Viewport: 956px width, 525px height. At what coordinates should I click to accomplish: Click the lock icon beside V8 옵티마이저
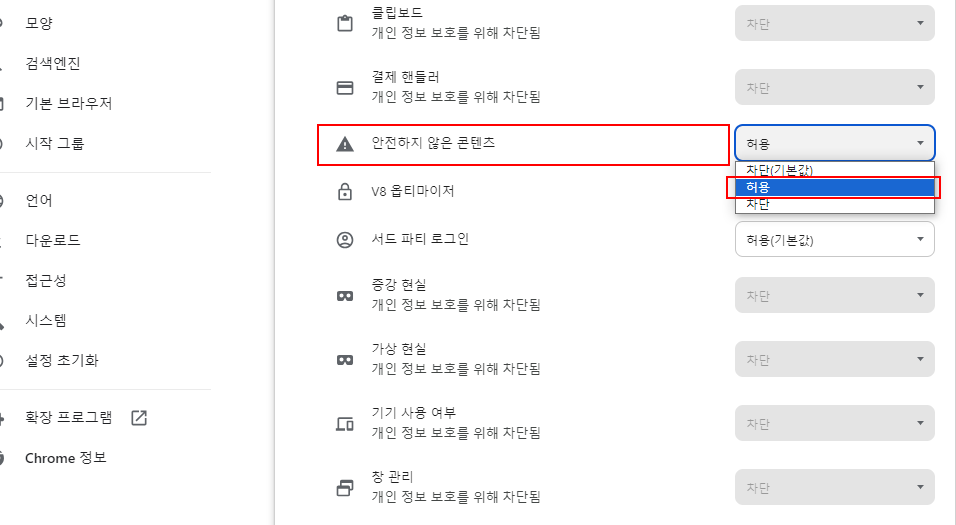click(x=345, y=191)
